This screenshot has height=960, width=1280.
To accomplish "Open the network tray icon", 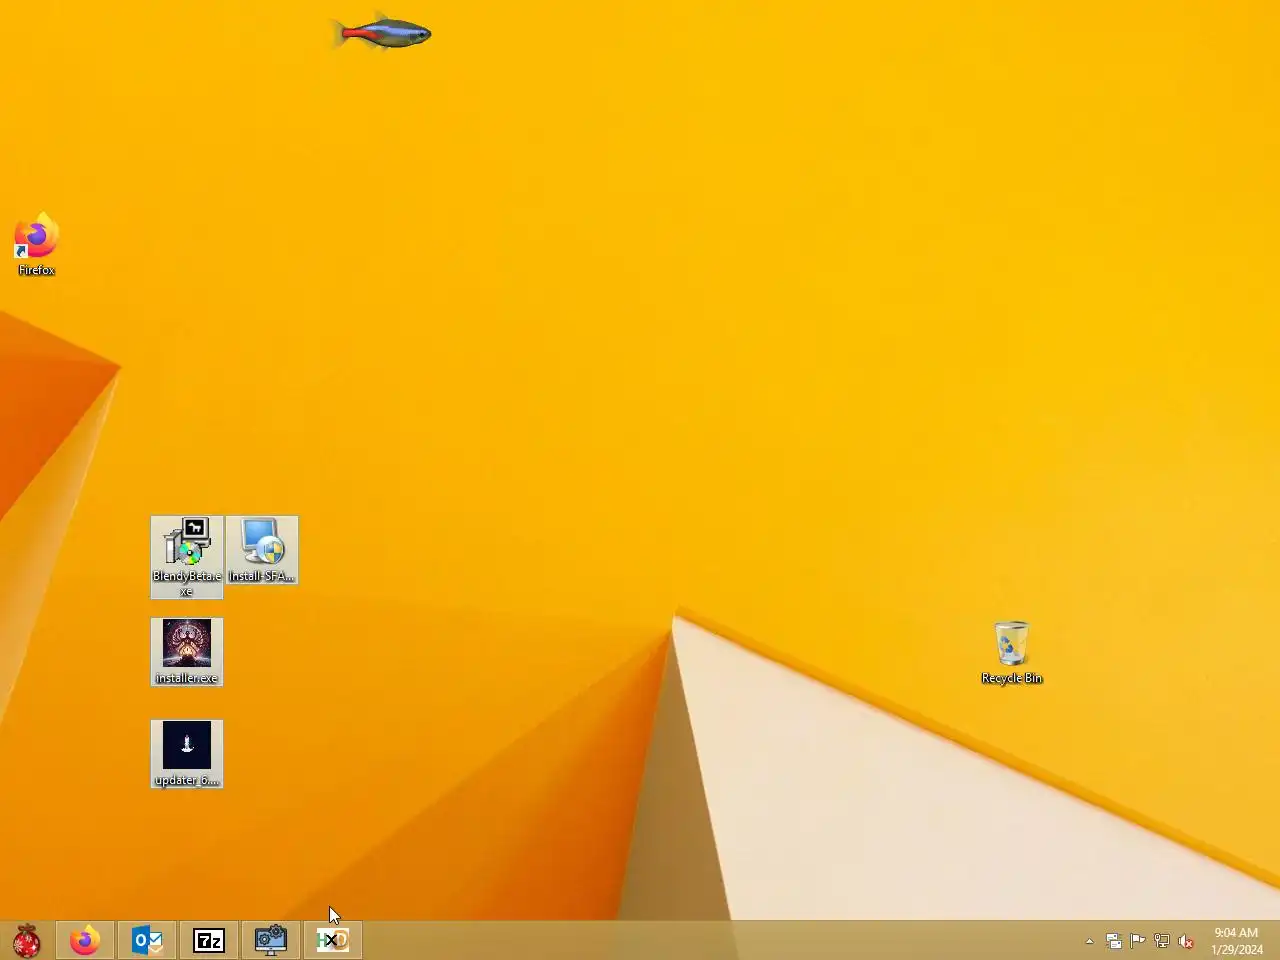I will [x=1162, y=941].
